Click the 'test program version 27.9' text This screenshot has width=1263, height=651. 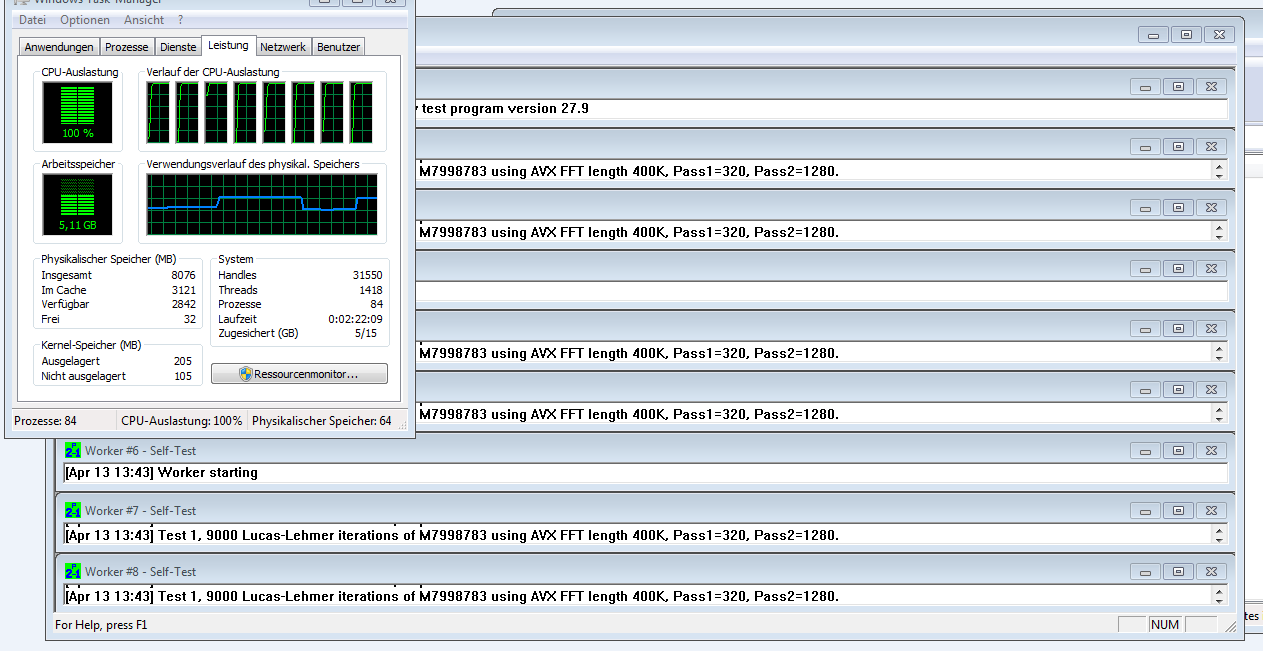pos(504,108)
